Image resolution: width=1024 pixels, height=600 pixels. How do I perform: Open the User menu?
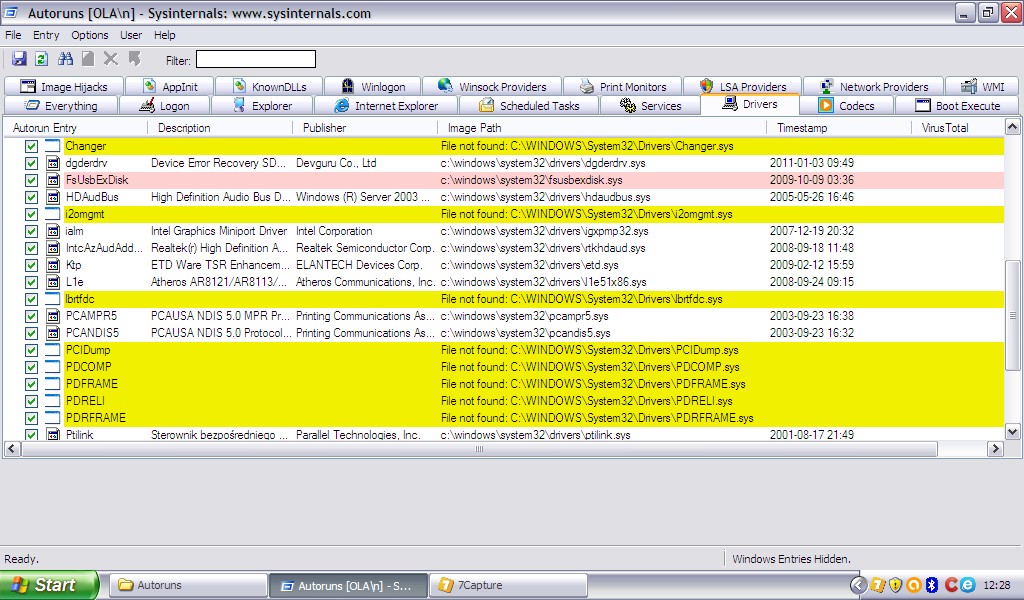pyautogui.click(x=131, y=35)
